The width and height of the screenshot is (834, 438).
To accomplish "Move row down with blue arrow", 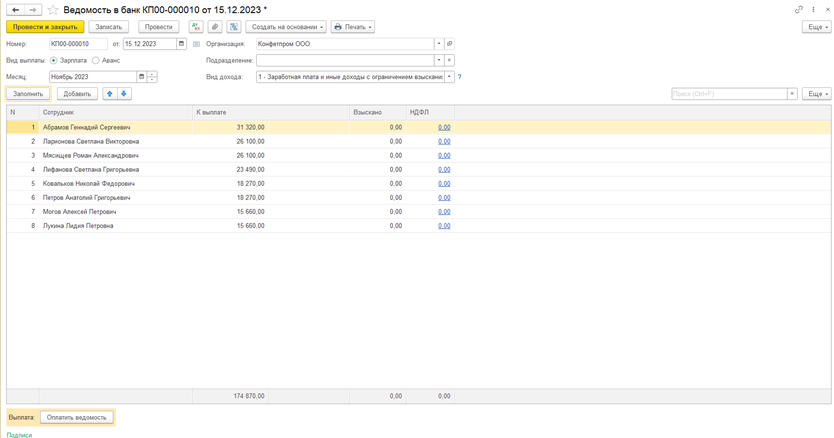I will [x=124, y=94].
